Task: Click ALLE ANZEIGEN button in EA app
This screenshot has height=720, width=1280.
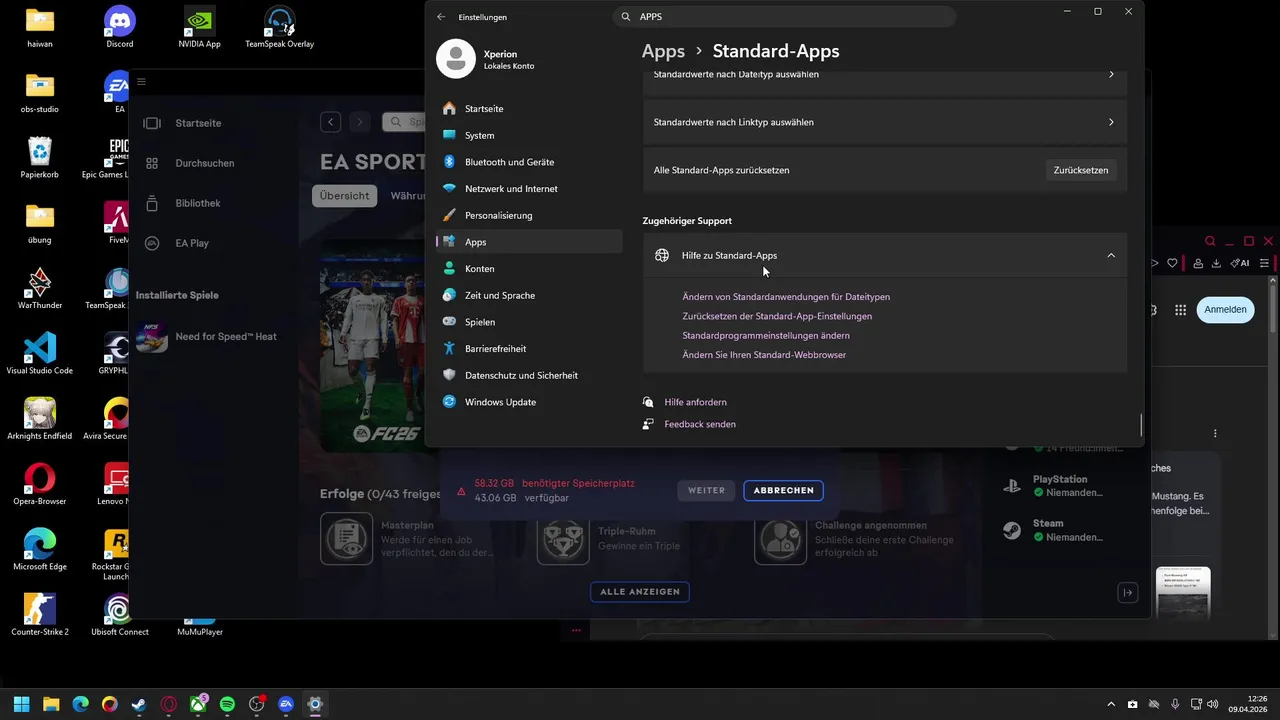Action: [x=640, y=592]
